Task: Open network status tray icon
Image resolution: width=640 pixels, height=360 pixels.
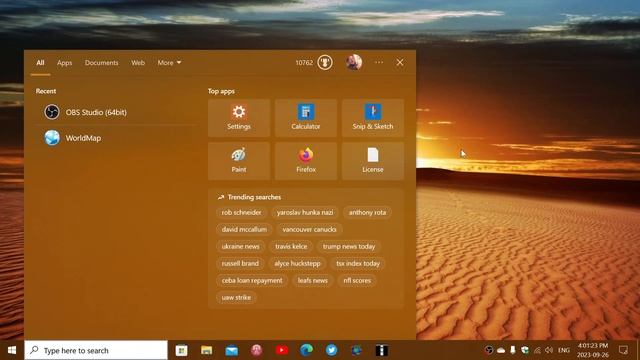Action: (x=537, y=350)
